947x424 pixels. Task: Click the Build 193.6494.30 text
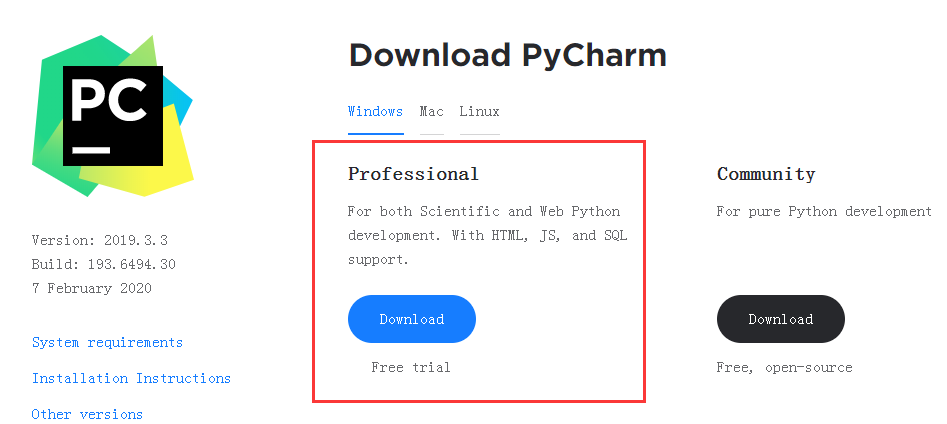103,265
